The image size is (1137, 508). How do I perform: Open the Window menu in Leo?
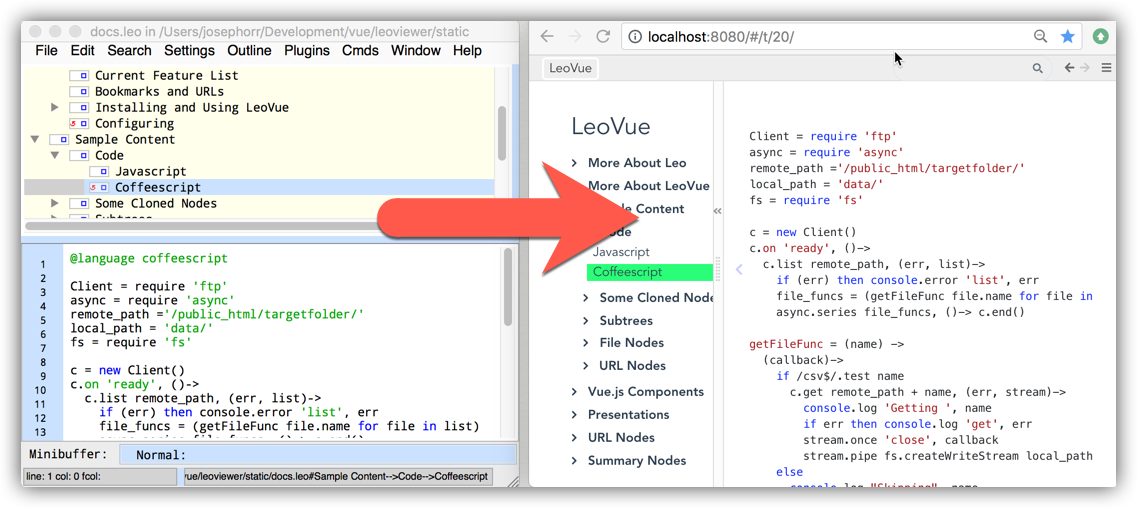(415, 51)
